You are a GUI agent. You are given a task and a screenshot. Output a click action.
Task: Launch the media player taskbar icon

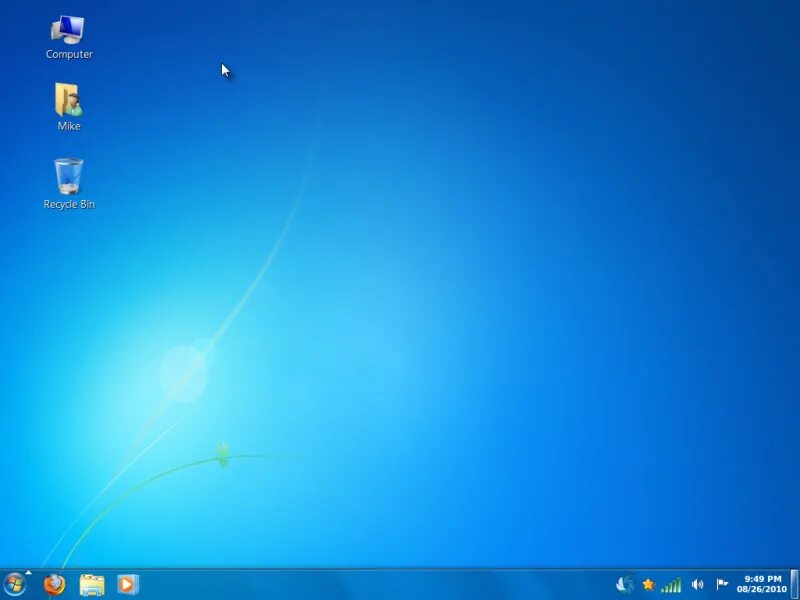point(128,585)
